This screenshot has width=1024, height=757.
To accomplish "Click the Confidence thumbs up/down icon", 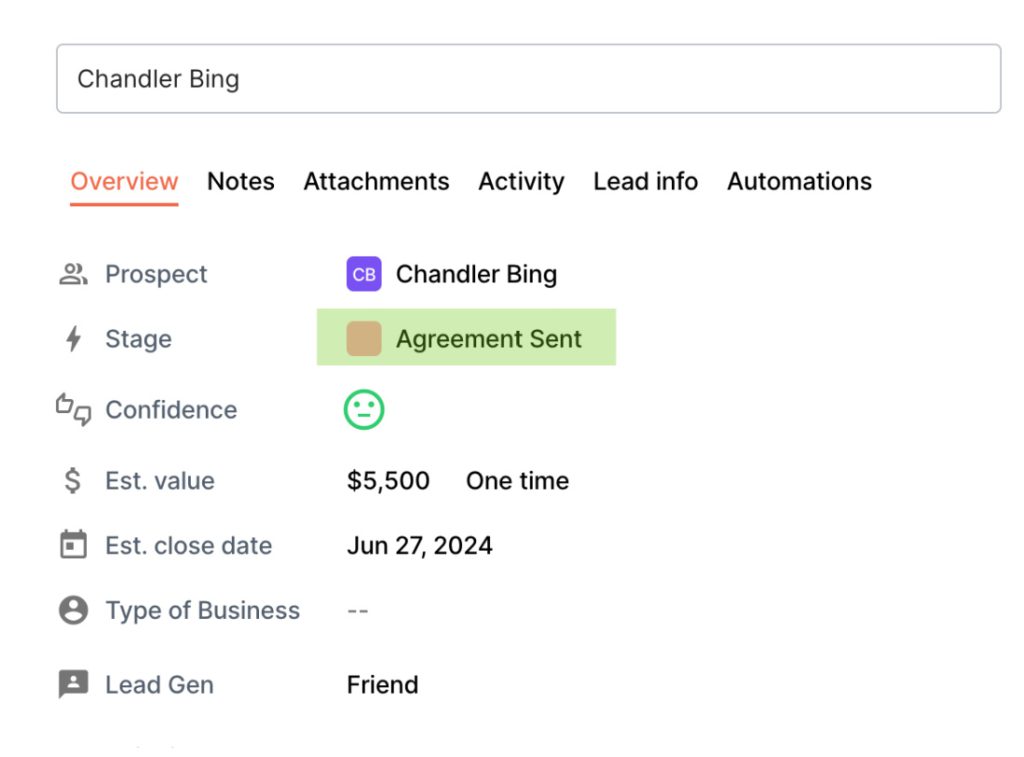I will click(73, 409).
